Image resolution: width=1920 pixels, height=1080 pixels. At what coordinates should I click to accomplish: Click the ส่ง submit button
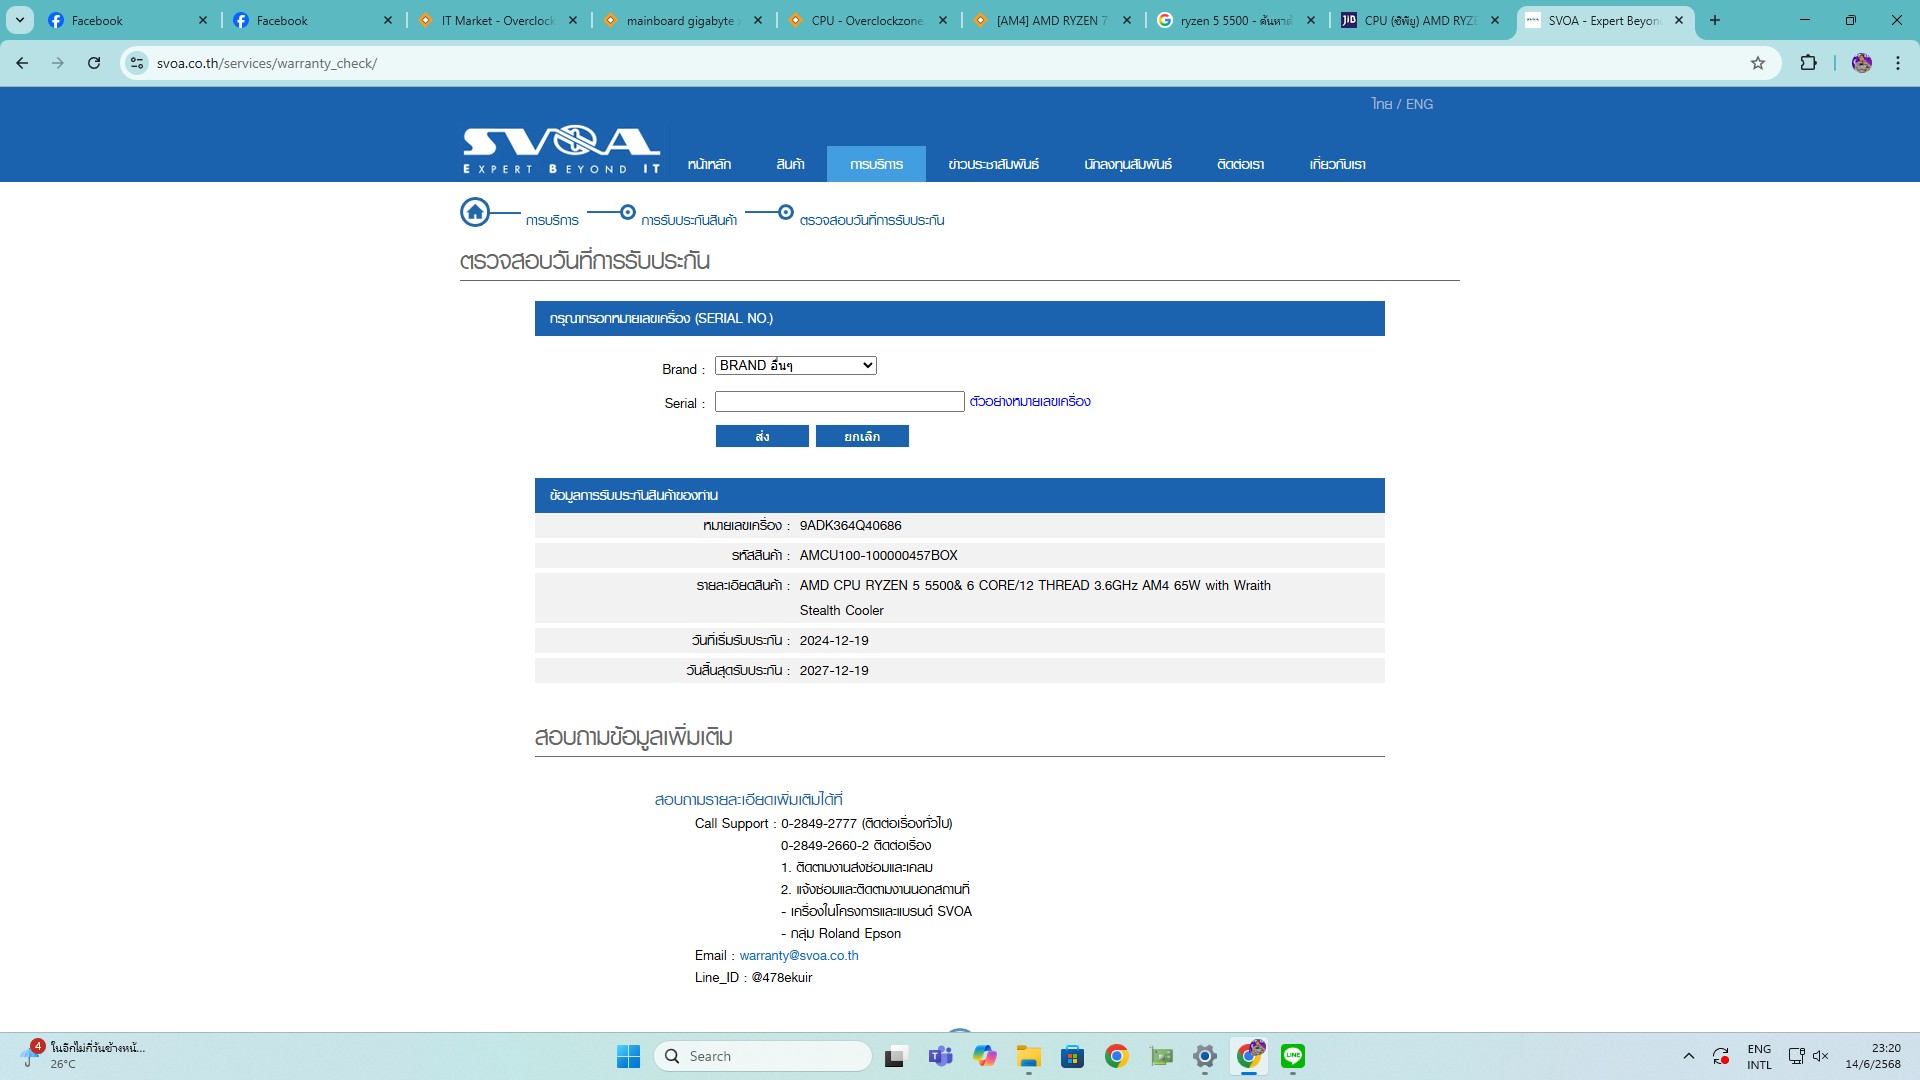(762, 436)
